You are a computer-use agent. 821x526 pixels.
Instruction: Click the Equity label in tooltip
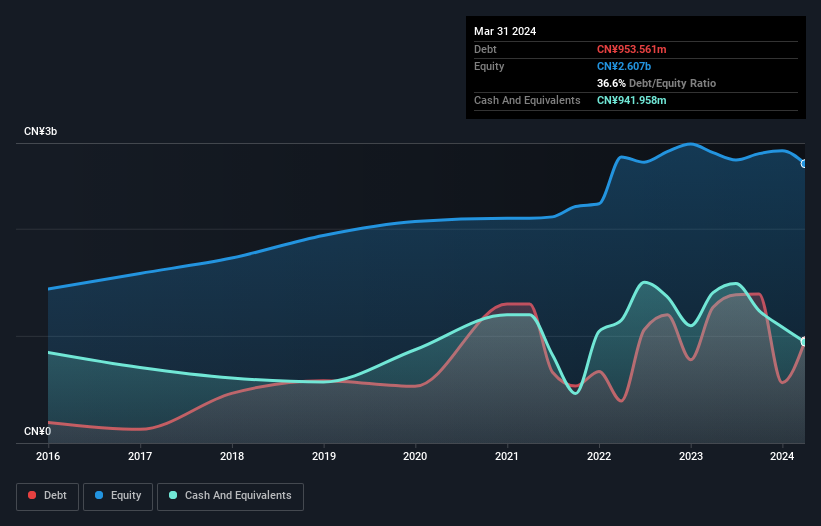(x=489, y=66)
